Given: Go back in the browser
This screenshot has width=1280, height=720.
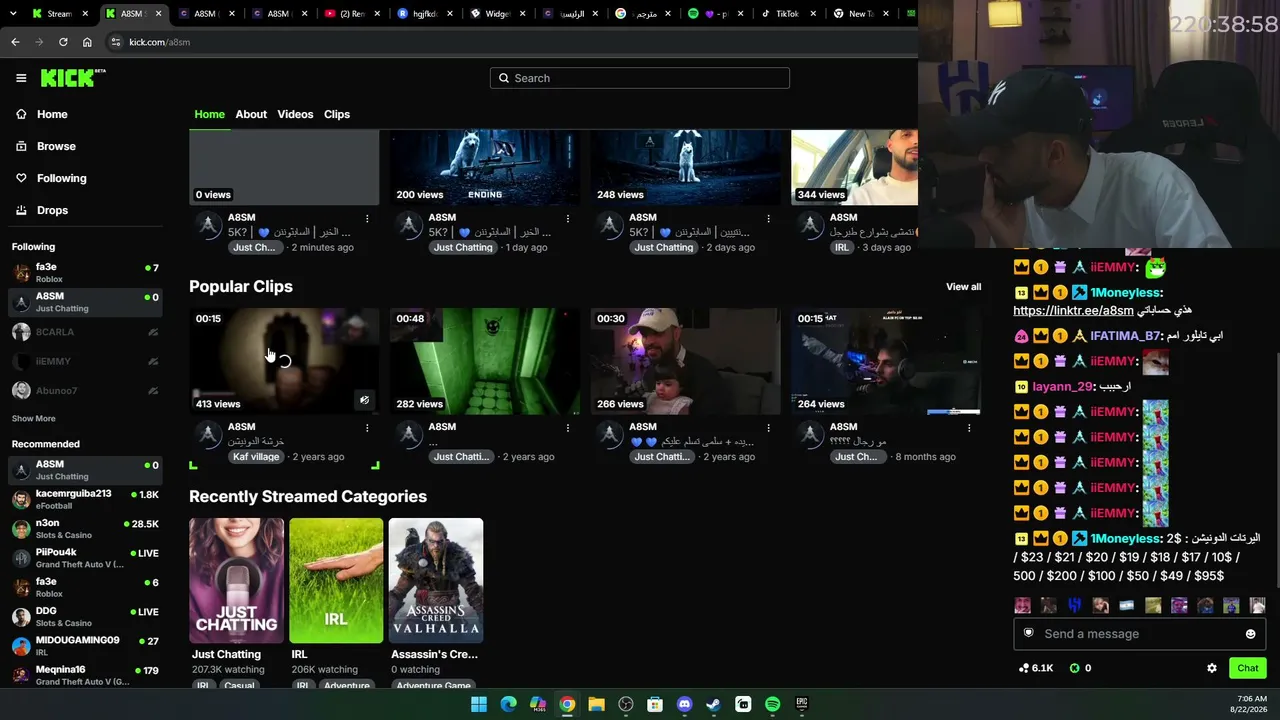Looking at the screenshot, I should point(15,42).
